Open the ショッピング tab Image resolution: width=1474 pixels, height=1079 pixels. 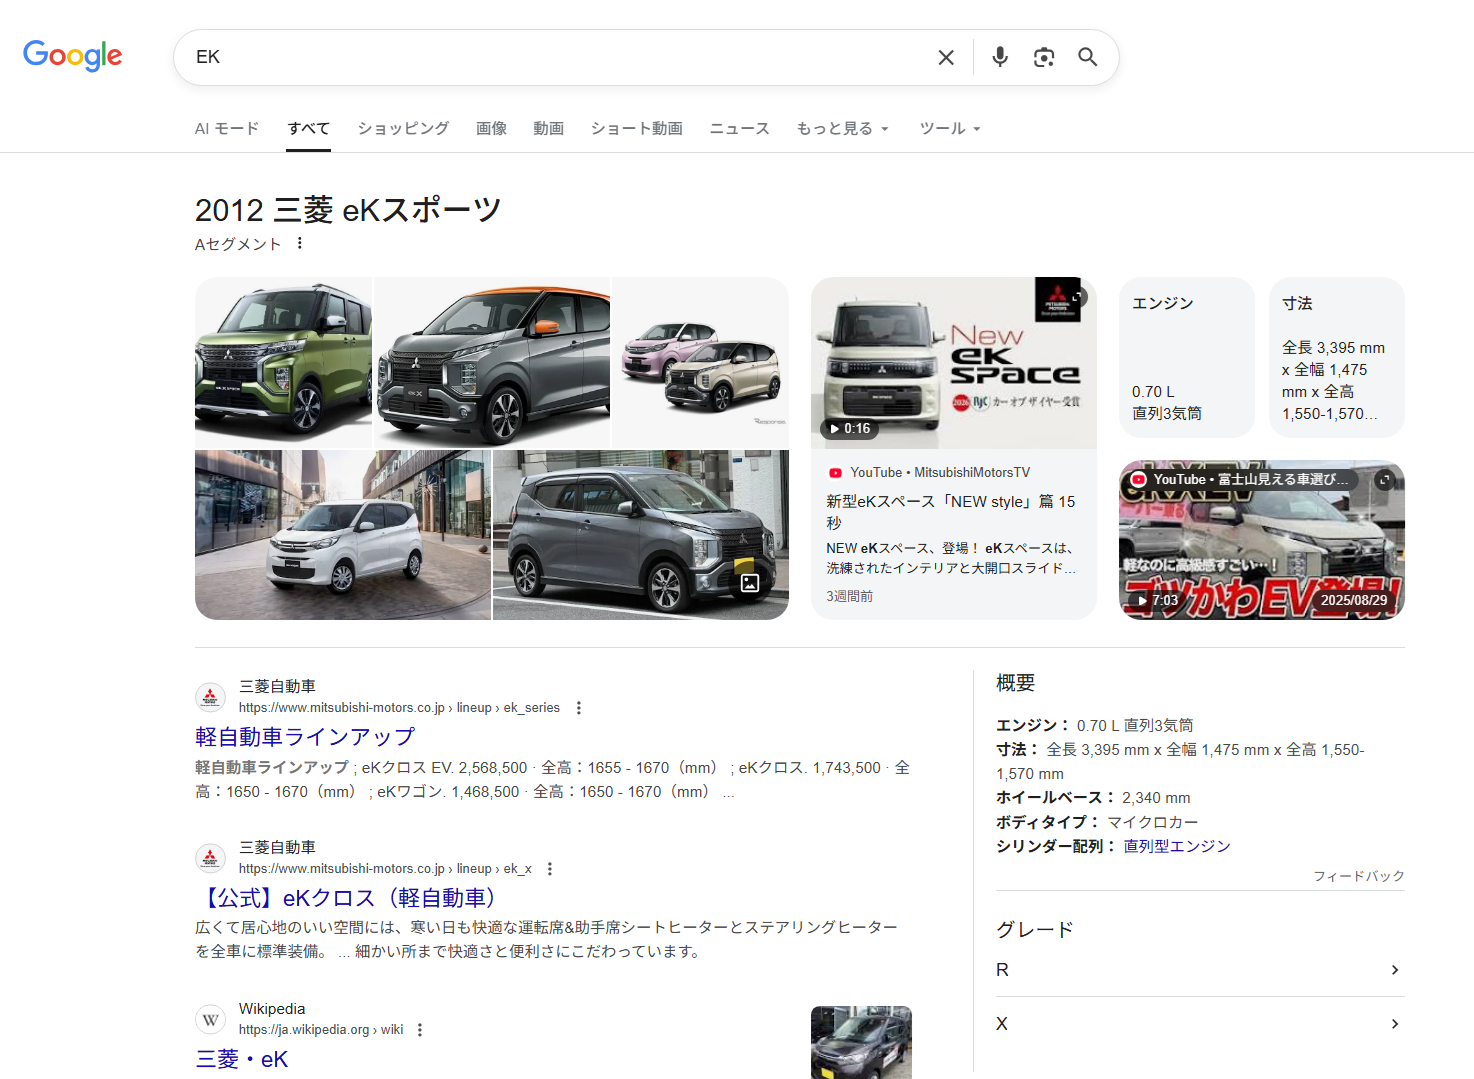403,128
